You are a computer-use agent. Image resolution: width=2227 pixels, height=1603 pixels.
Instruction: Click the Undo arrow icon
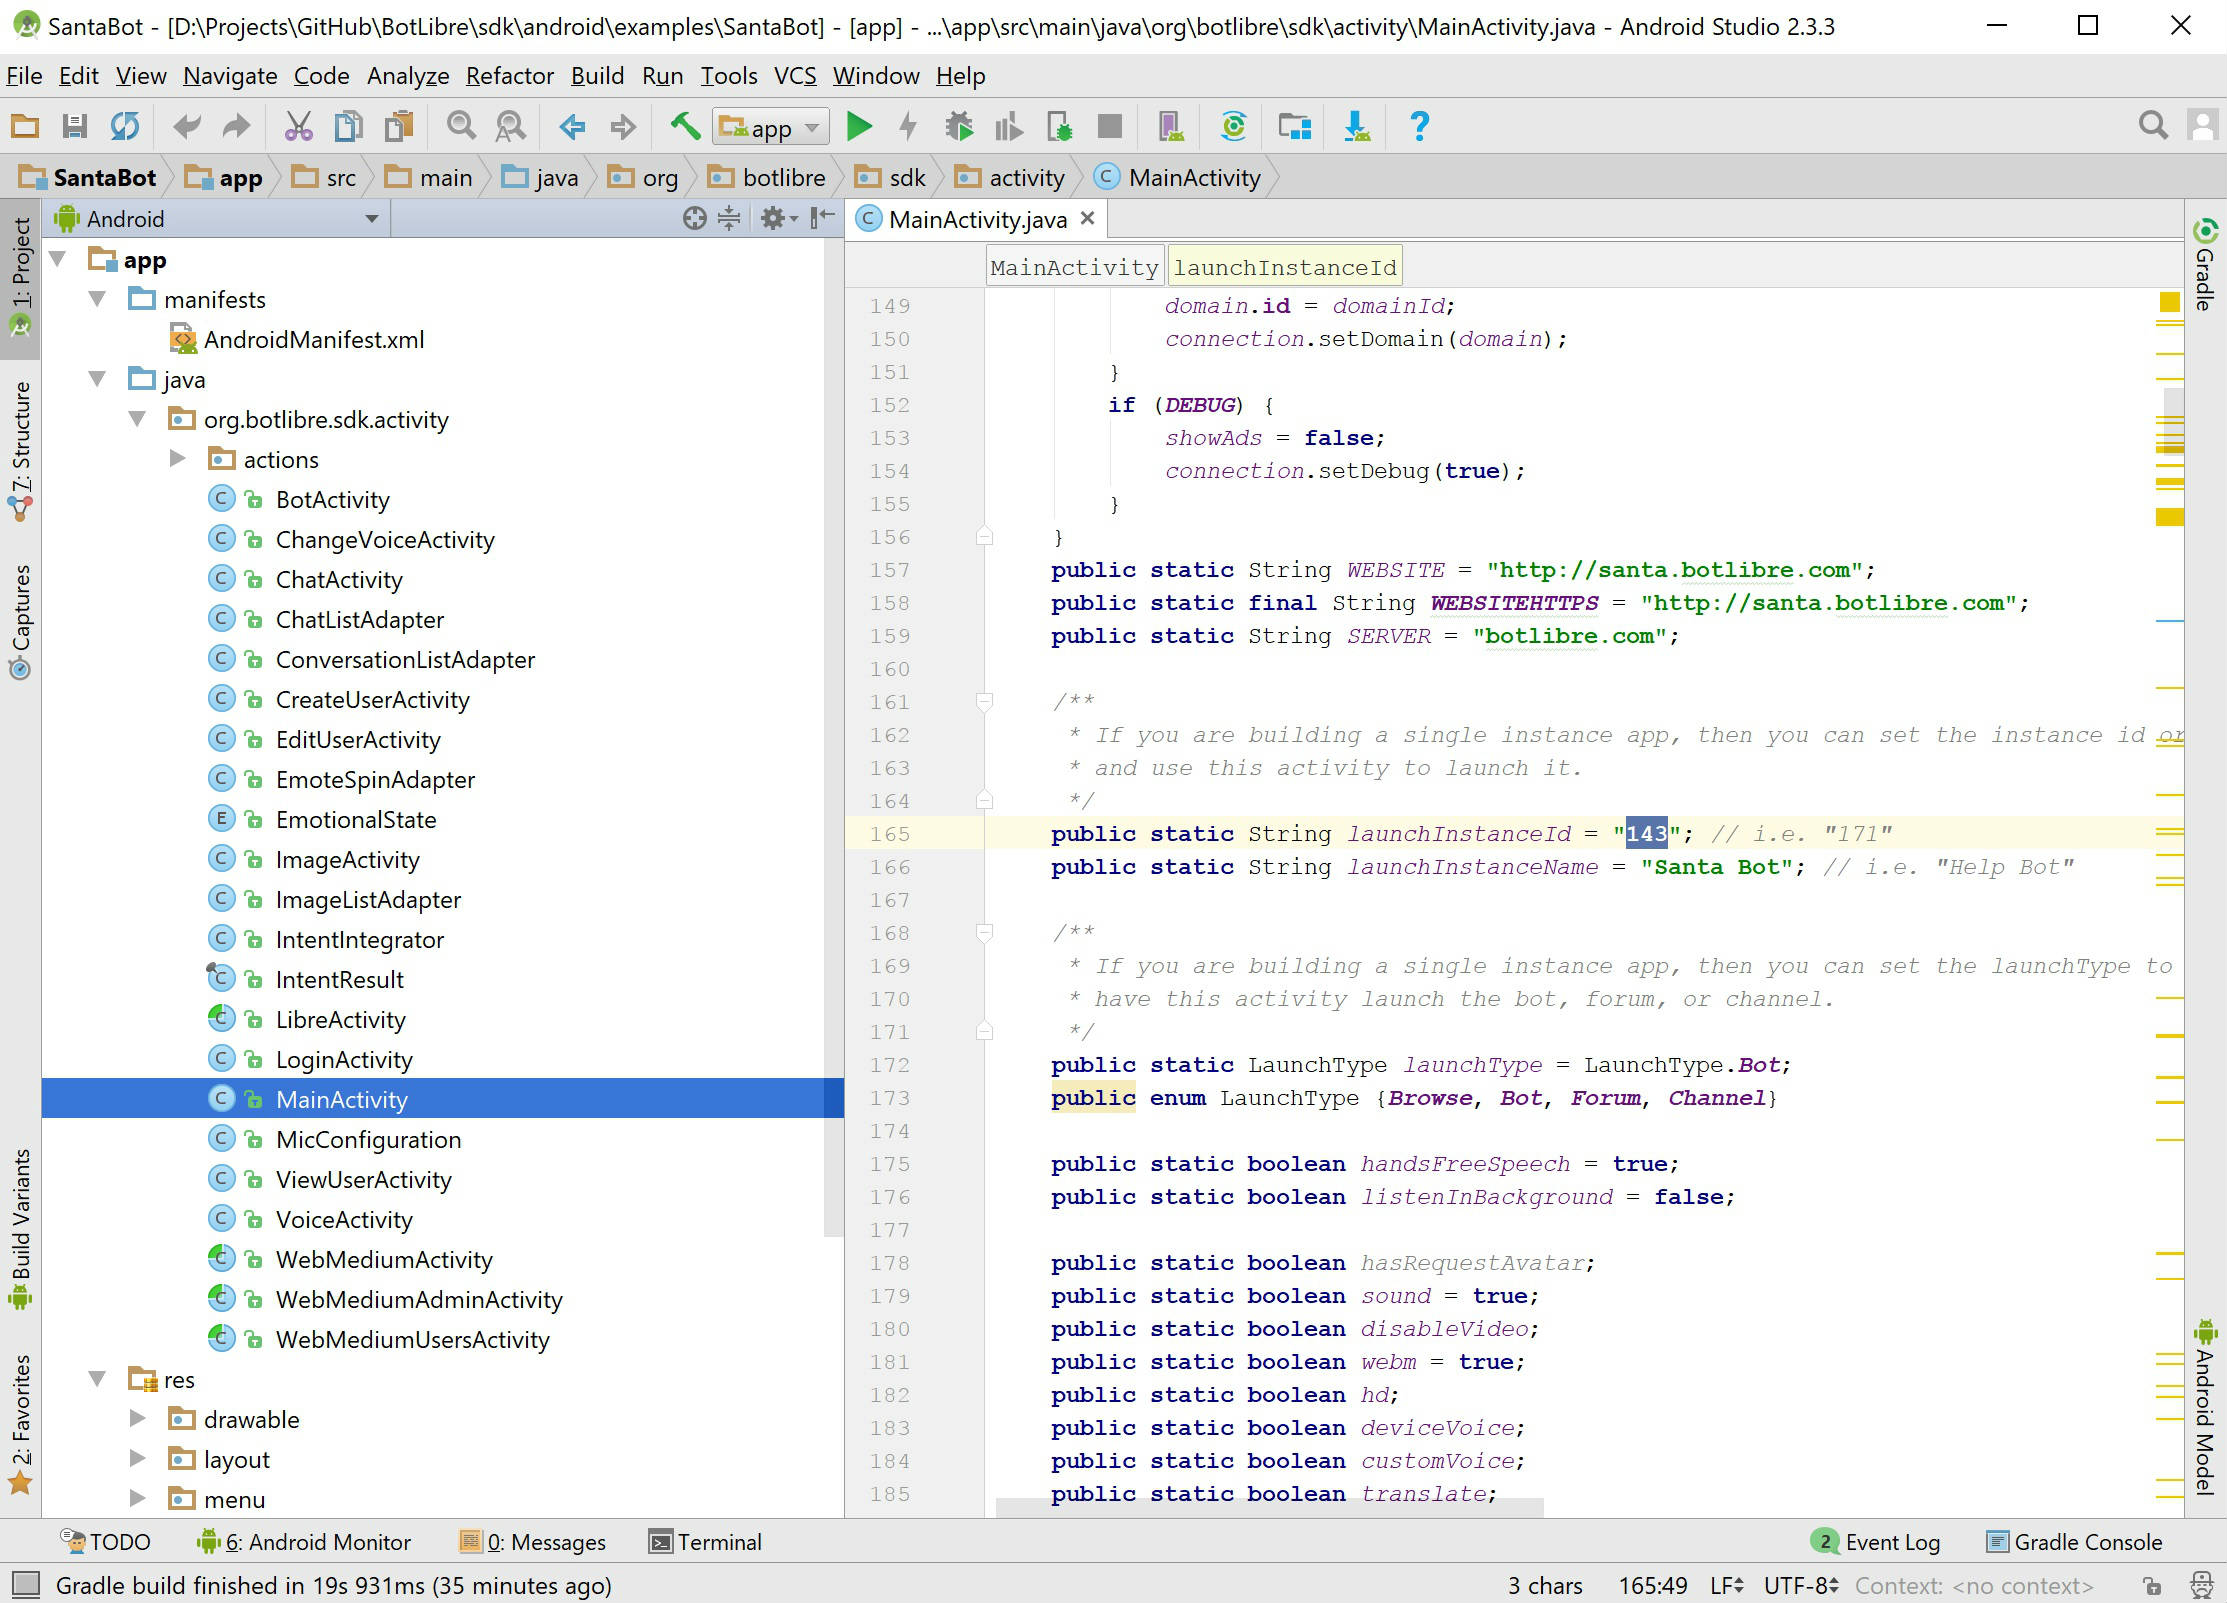[186, 126]
